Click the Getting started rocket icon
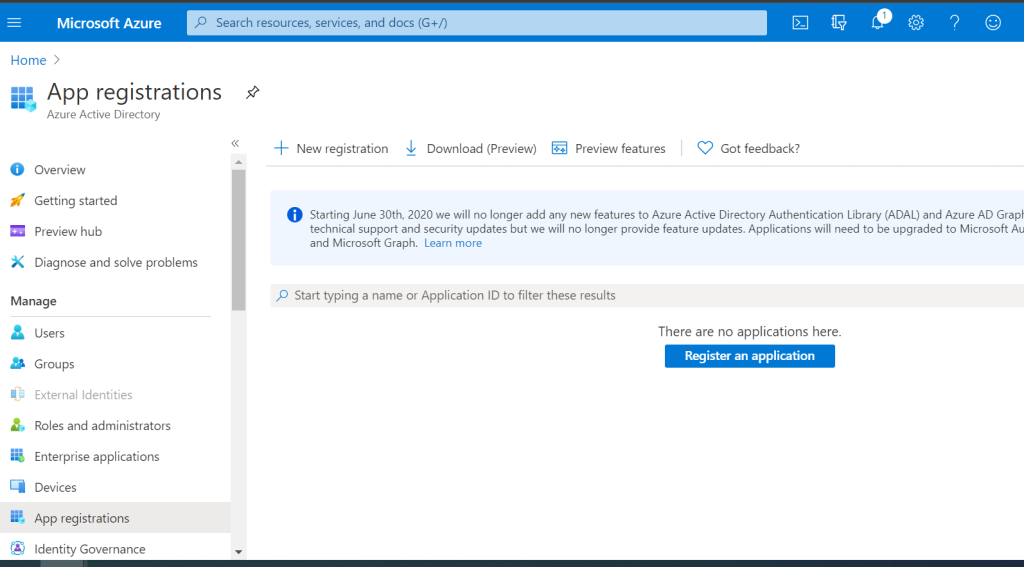1024x567 pixels. pos(18,201)
